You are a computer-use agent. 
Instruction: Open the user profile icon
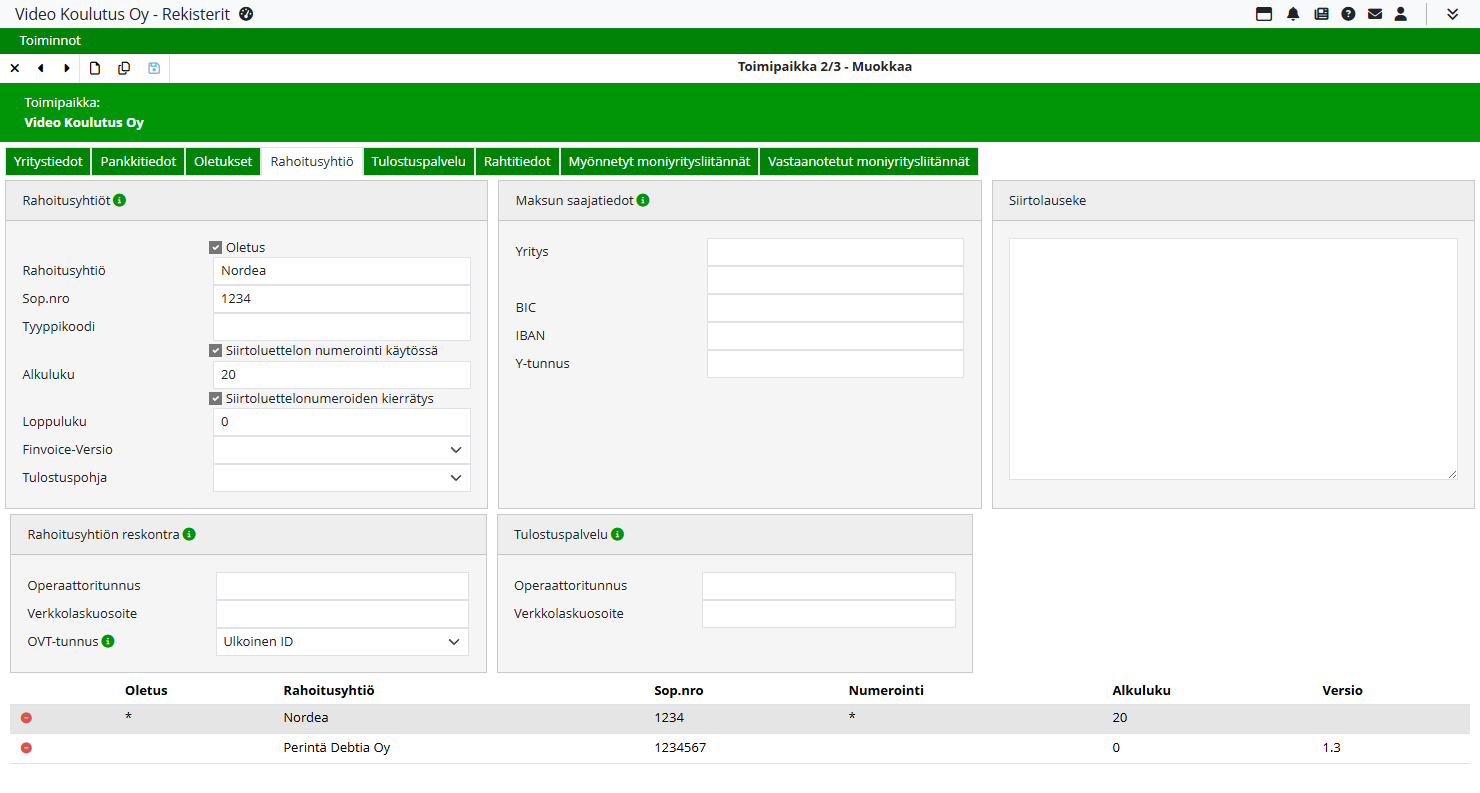coord(1401,14)
